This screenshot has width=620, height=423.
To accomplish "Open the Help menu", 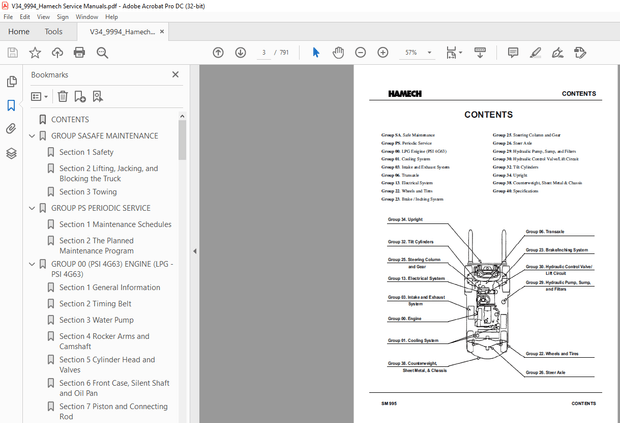I will coord(112,17).
